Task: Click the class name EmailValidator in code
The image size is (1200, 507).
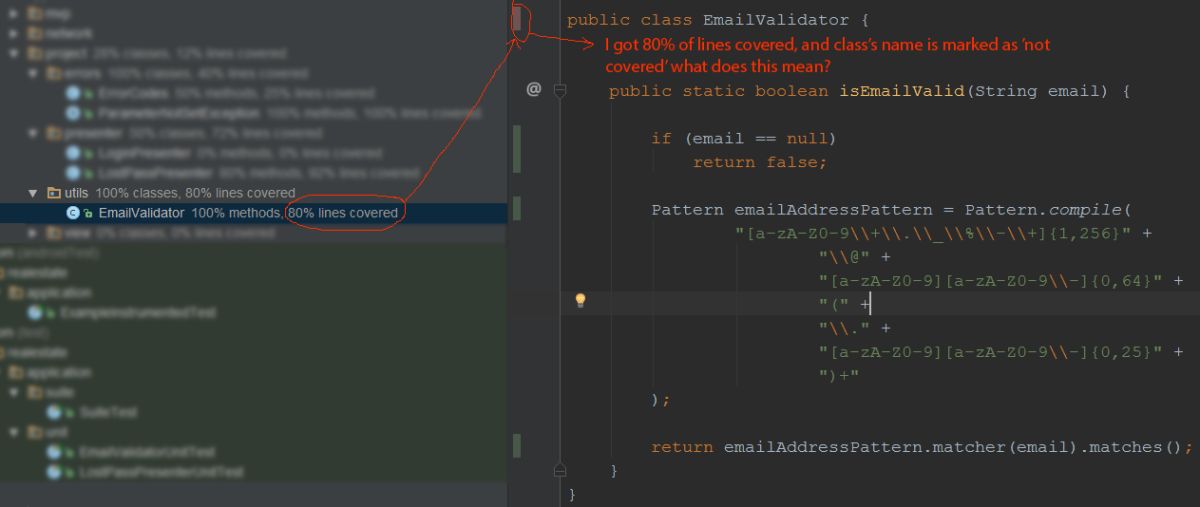Action: pos(776,20)
